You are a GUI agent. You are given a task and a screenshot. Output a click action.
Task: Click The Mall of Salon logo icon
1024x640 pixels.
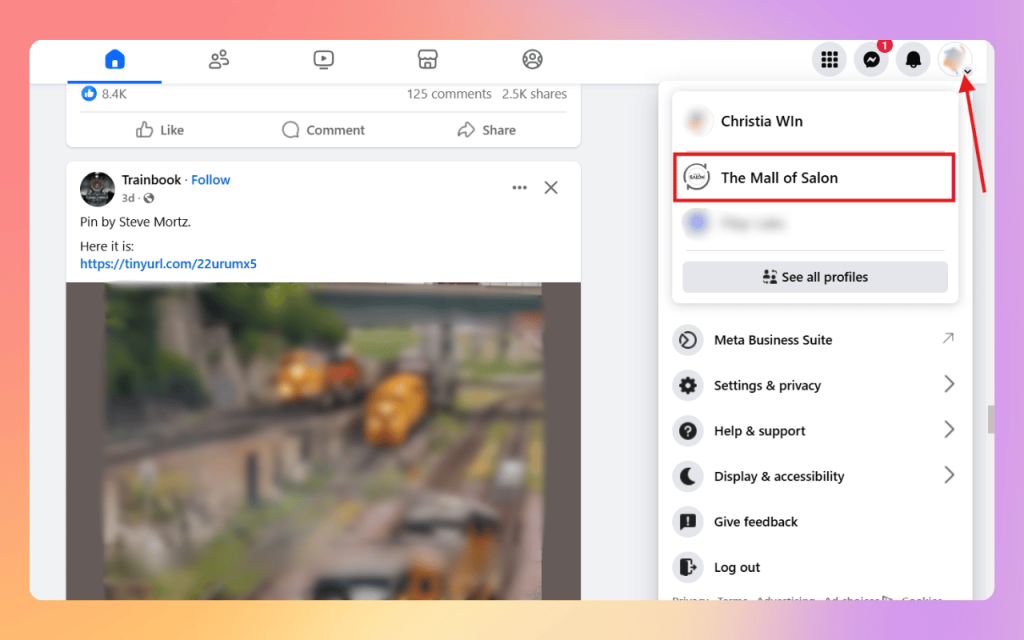[697, 178]
